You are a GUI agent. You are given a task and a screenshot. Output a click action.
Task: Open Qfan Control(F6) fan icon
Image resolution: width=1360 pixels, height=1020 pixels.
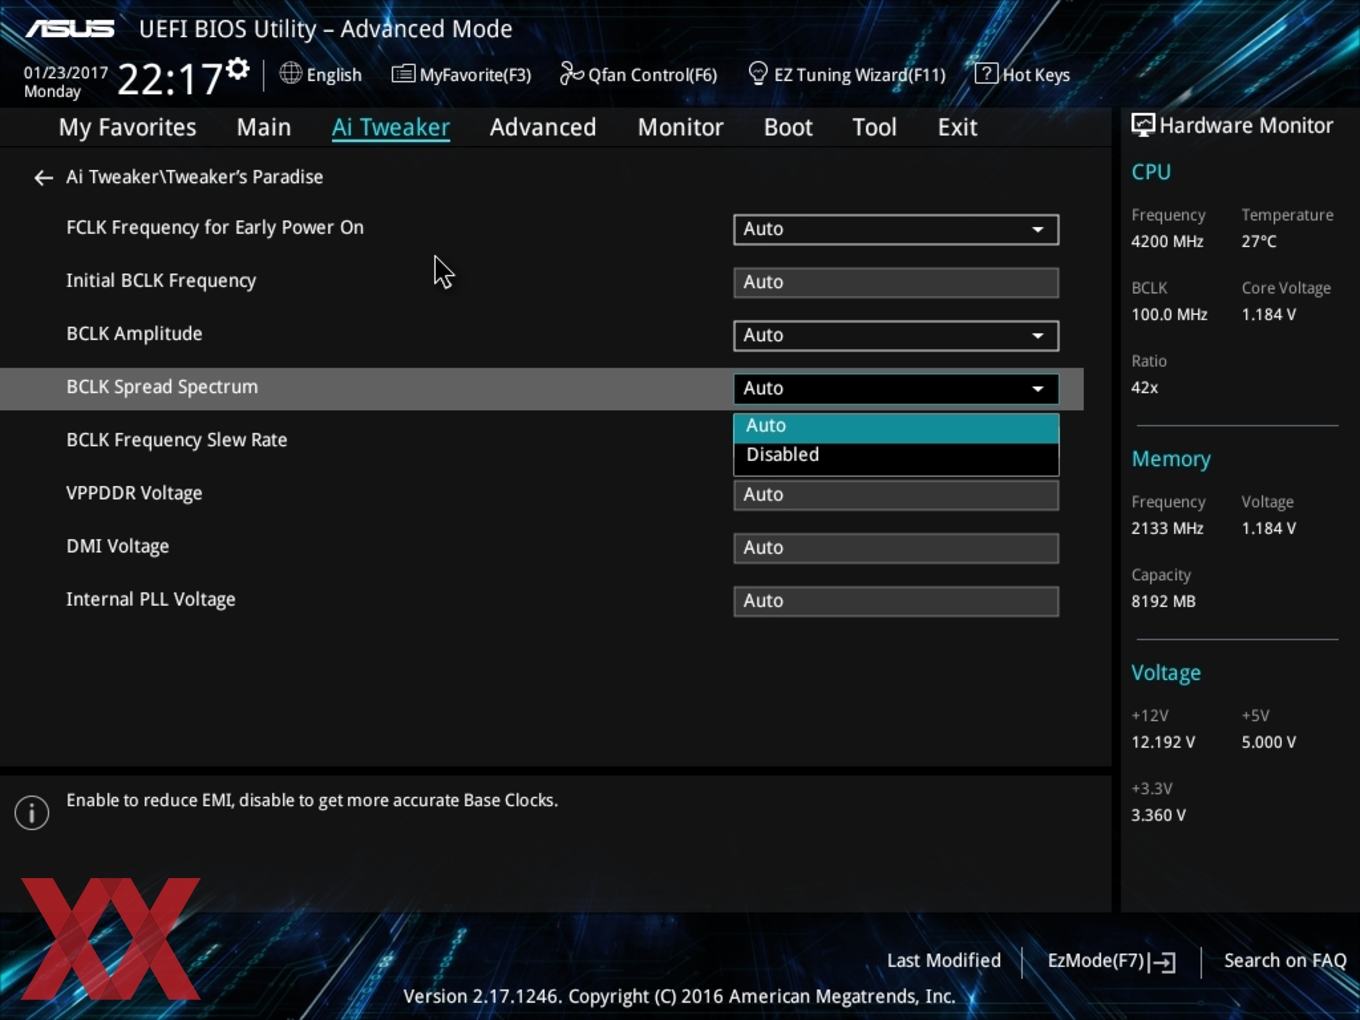pyautogui.click(x=571, y=73)
